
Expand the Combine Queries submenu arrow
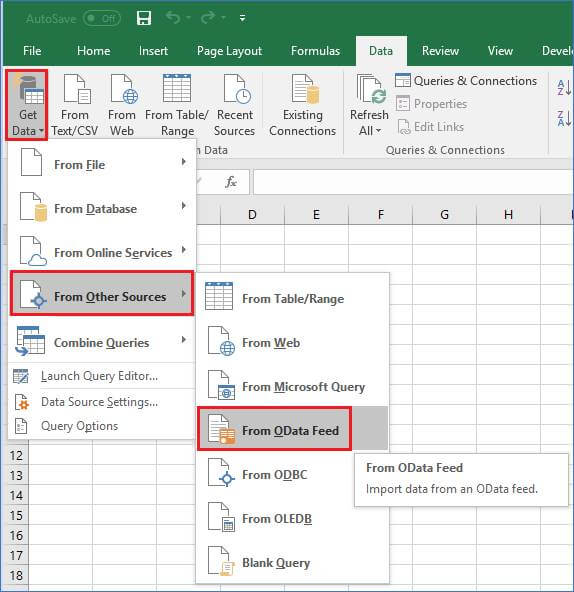[184, 339]
